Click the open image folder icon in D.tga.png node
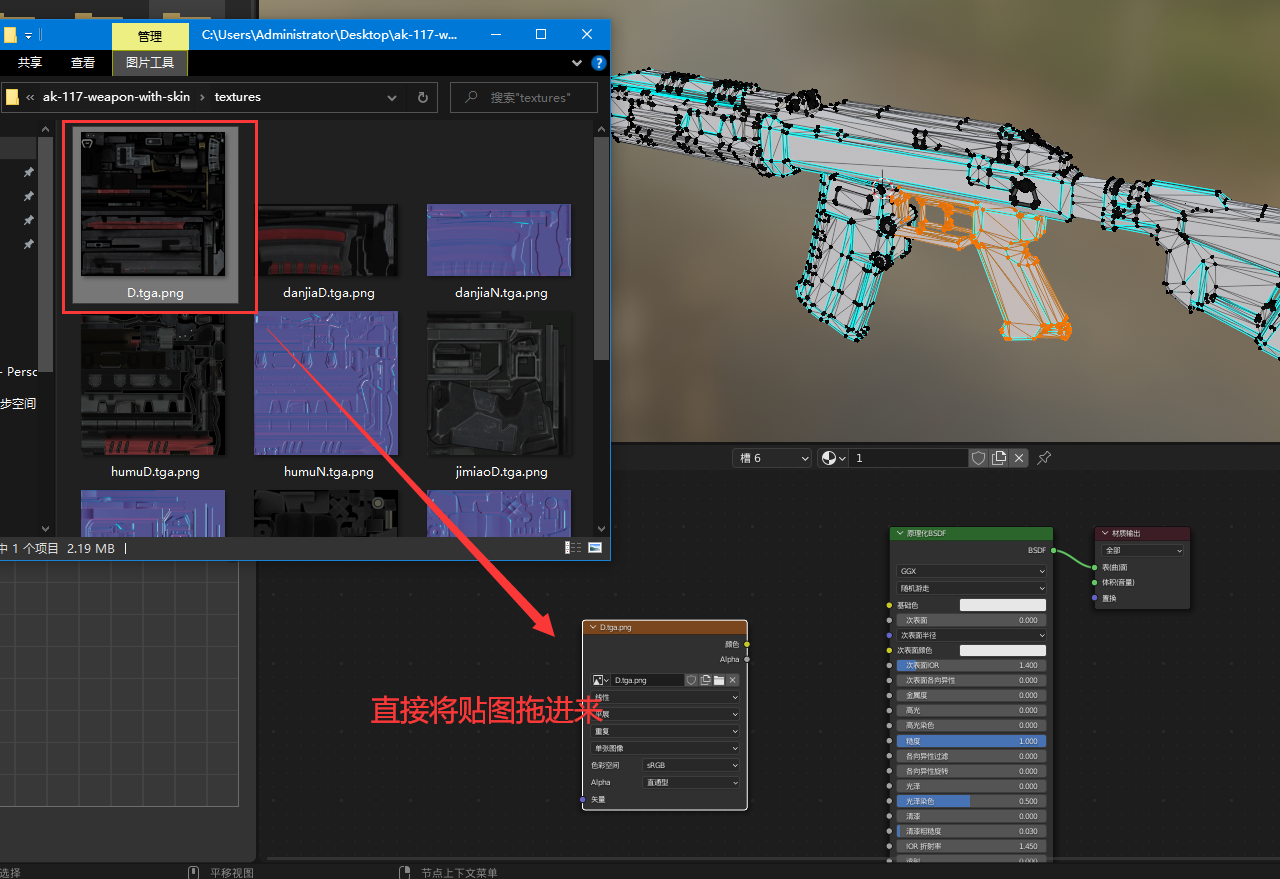This screenshot has width=1280, height=879. 719,680
